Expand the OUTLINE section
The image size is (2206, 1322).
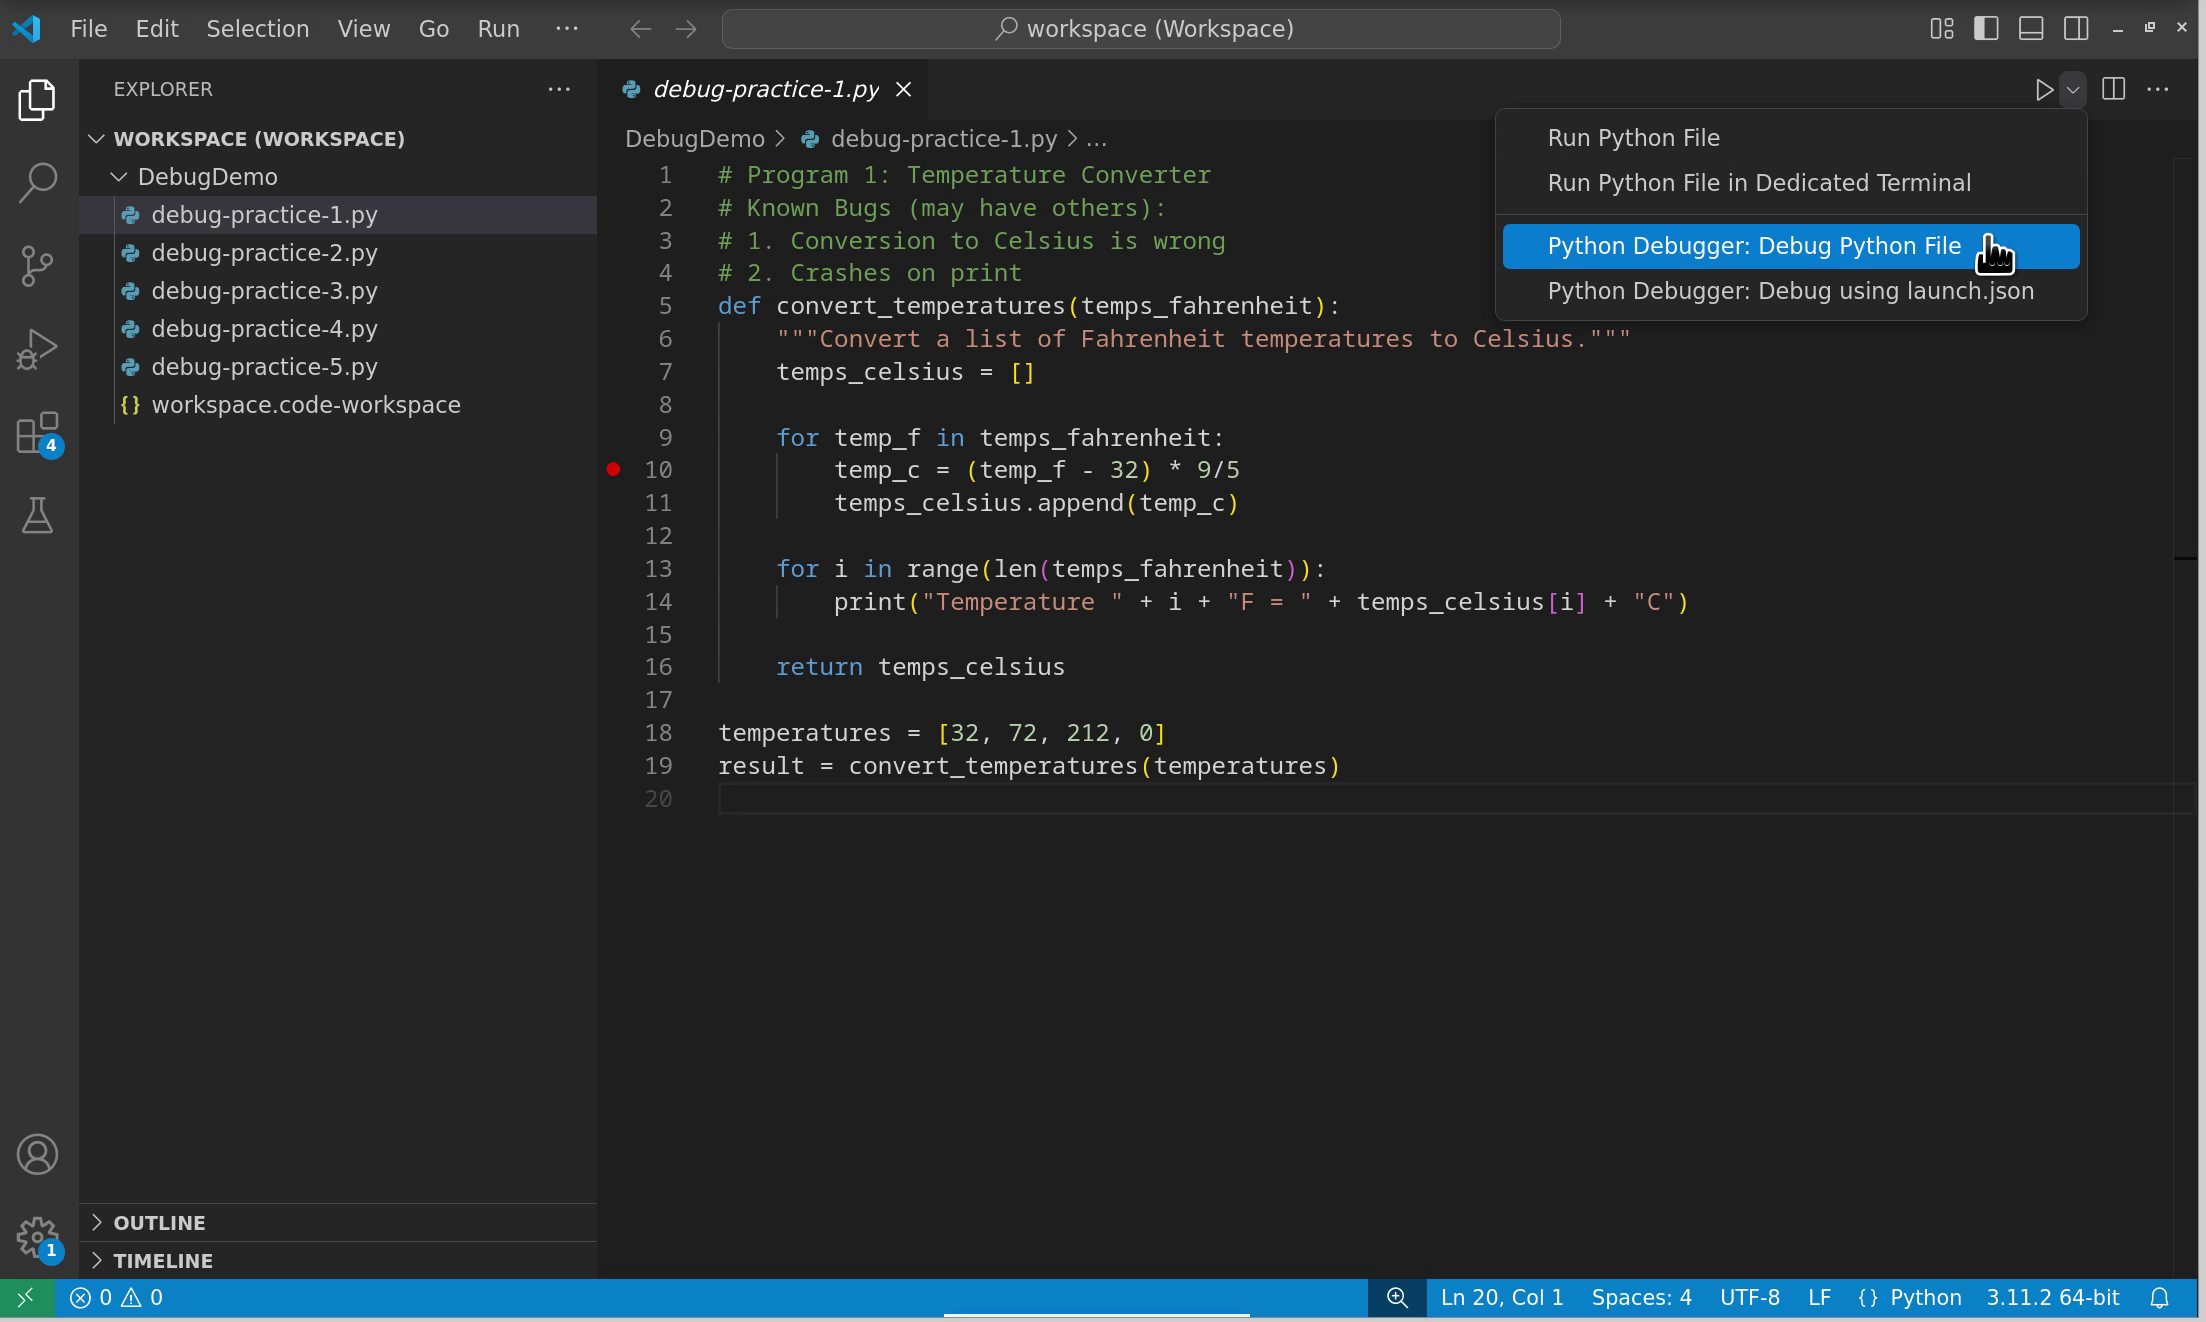159,1223
